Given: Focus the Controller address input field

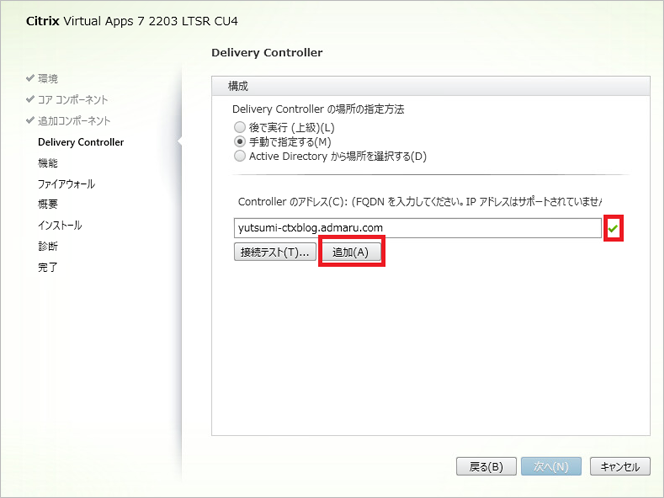Looking at the screenshot, I should pos(418,228).
